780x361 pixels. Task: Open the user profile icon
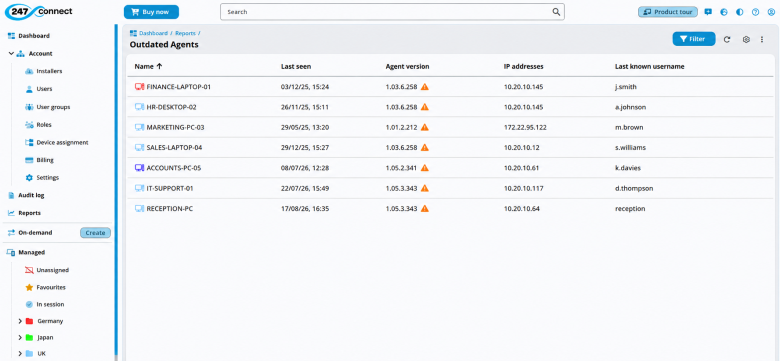coord(771,12)
